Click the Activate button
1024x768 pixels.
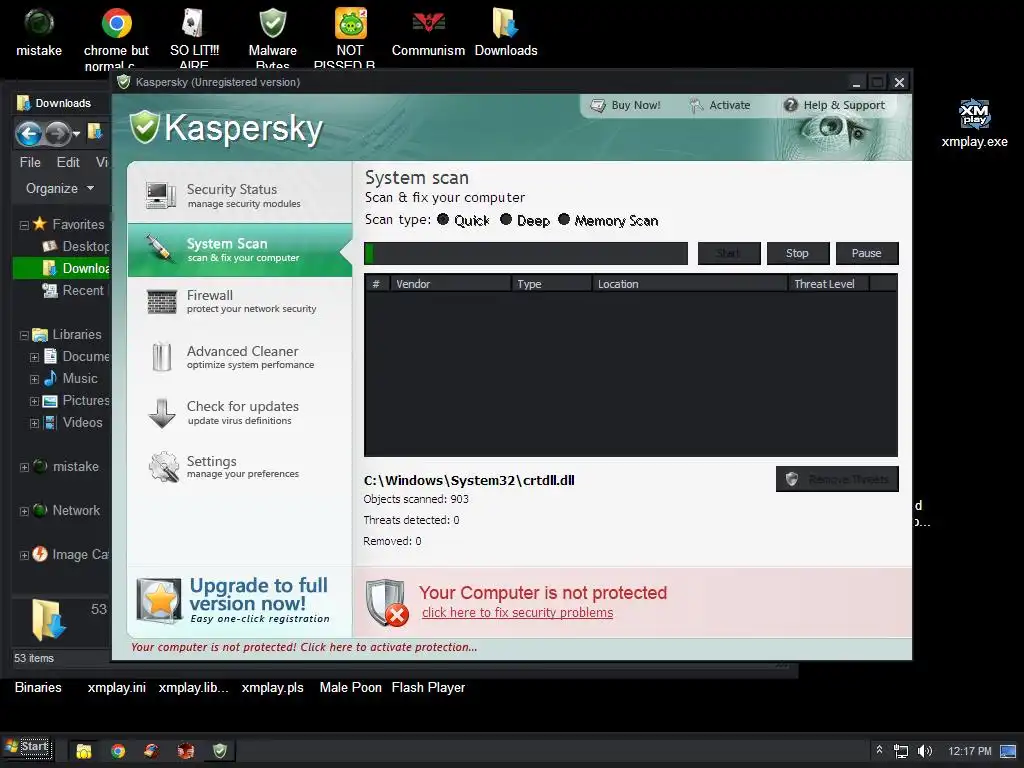(720, 105)
